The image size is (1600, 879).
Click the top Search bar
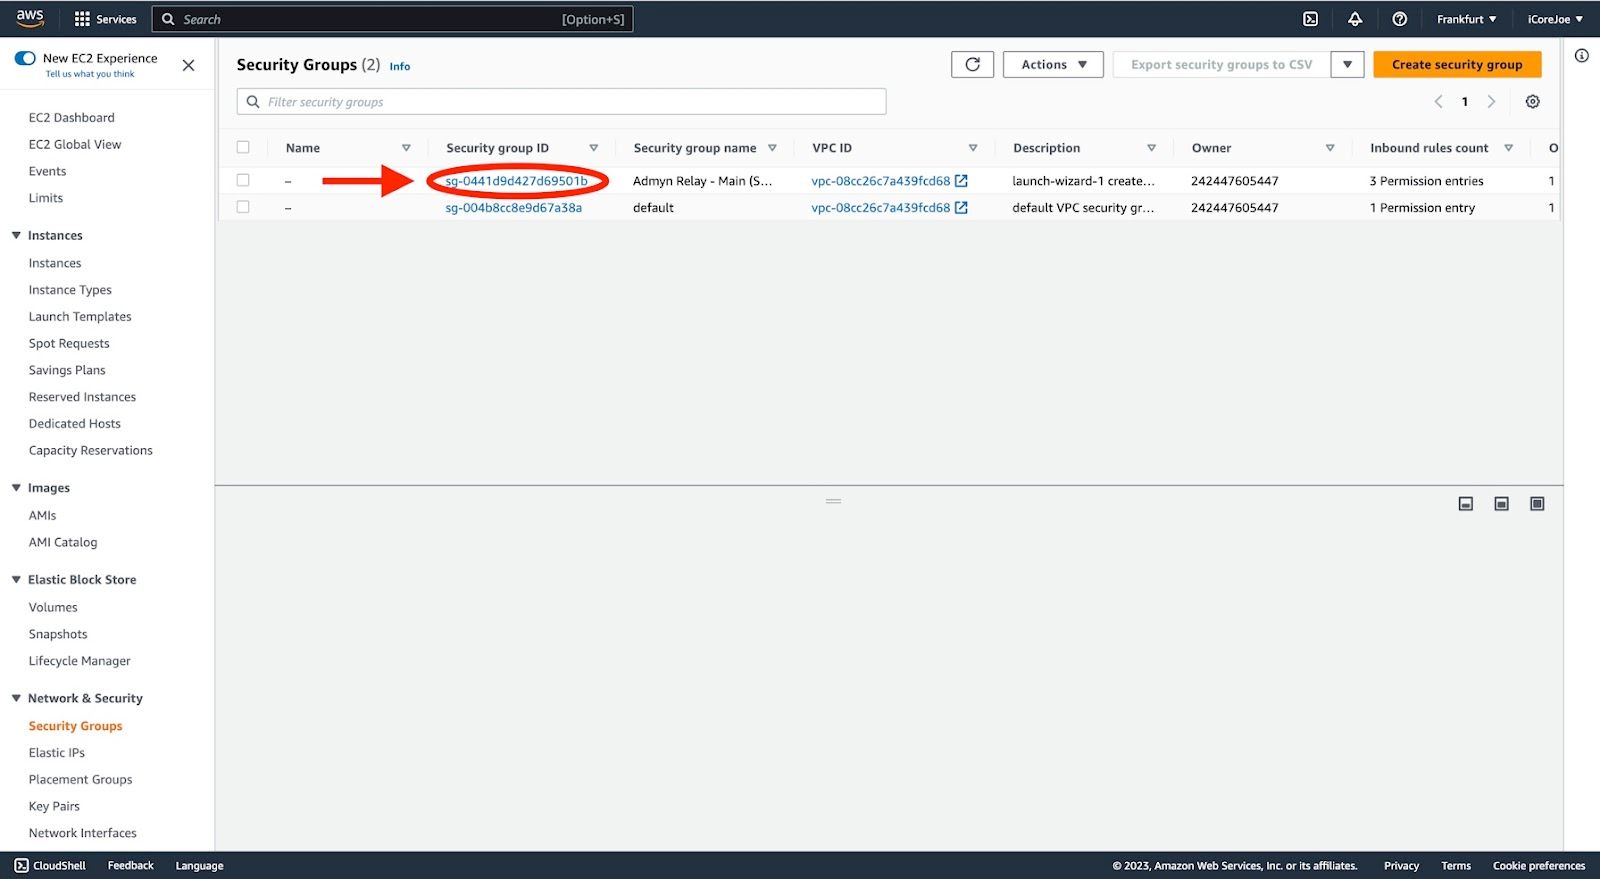point(392,19)
